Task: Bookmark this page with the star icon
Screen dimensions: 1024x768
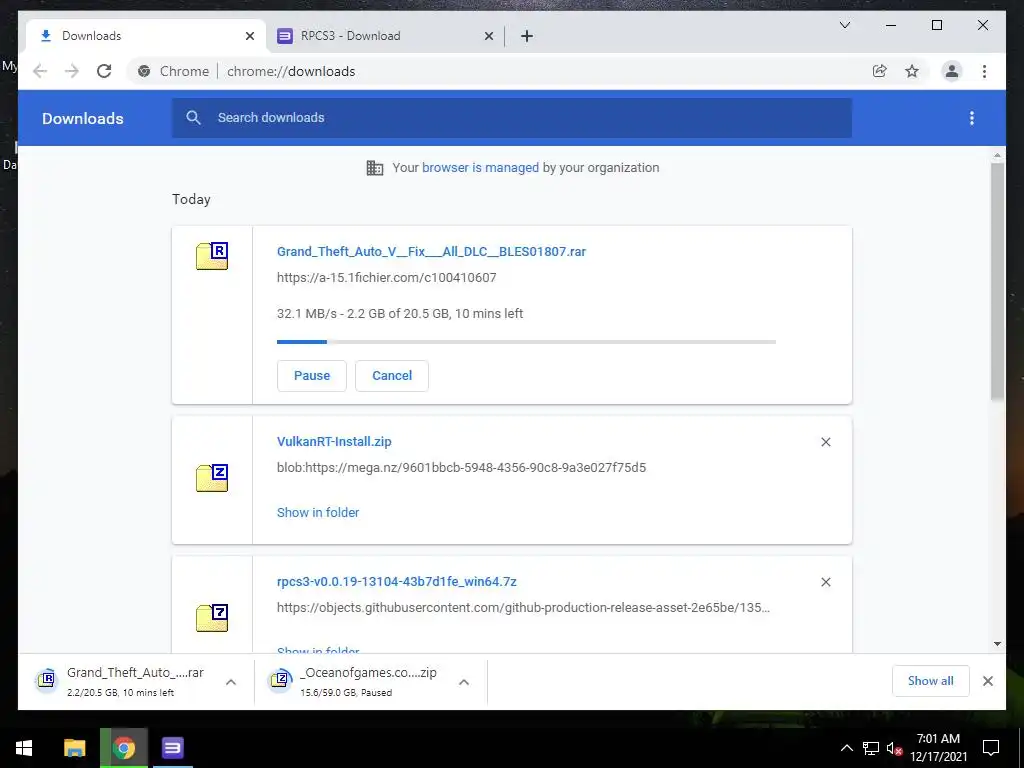Action: (912, 71)
